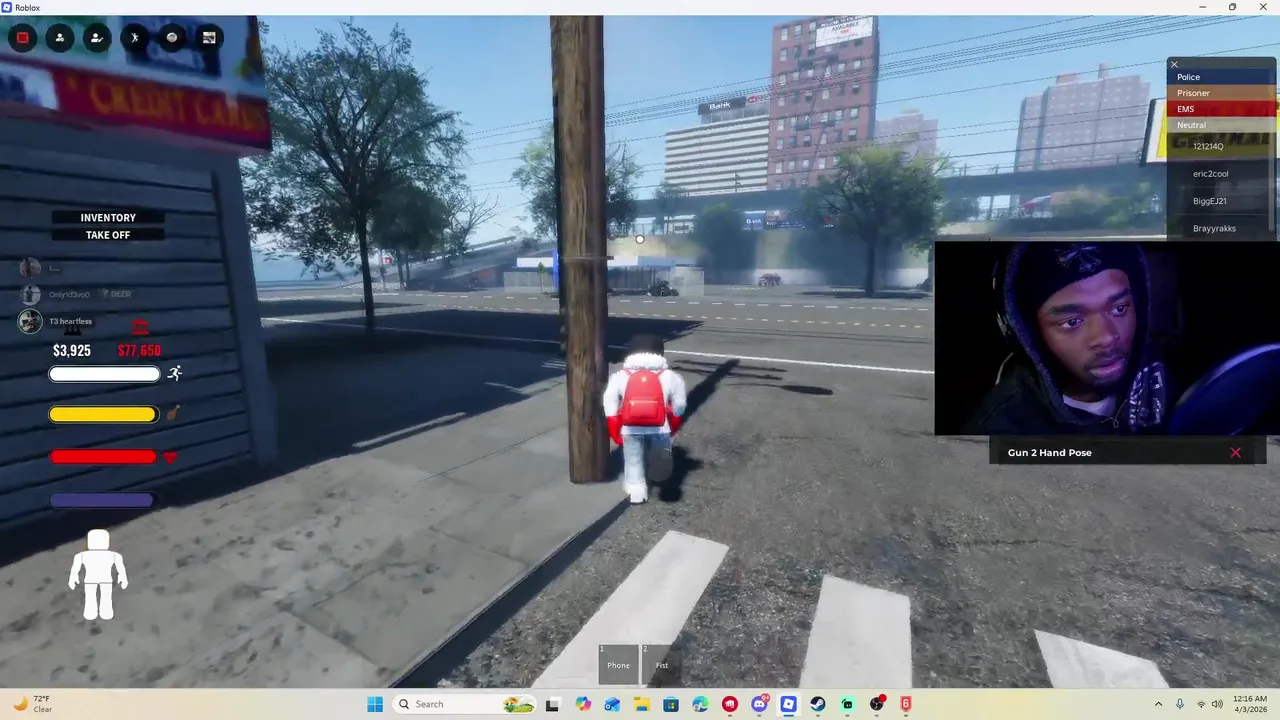Click the red square record icon
This screenshot has width=1280, height=720.
22,38
